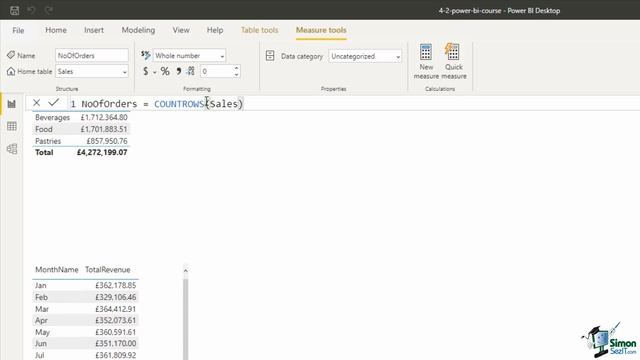Click the Save icon in title bar
The width and height of the screenshot is (640, 360).
[x=15, y=10]
